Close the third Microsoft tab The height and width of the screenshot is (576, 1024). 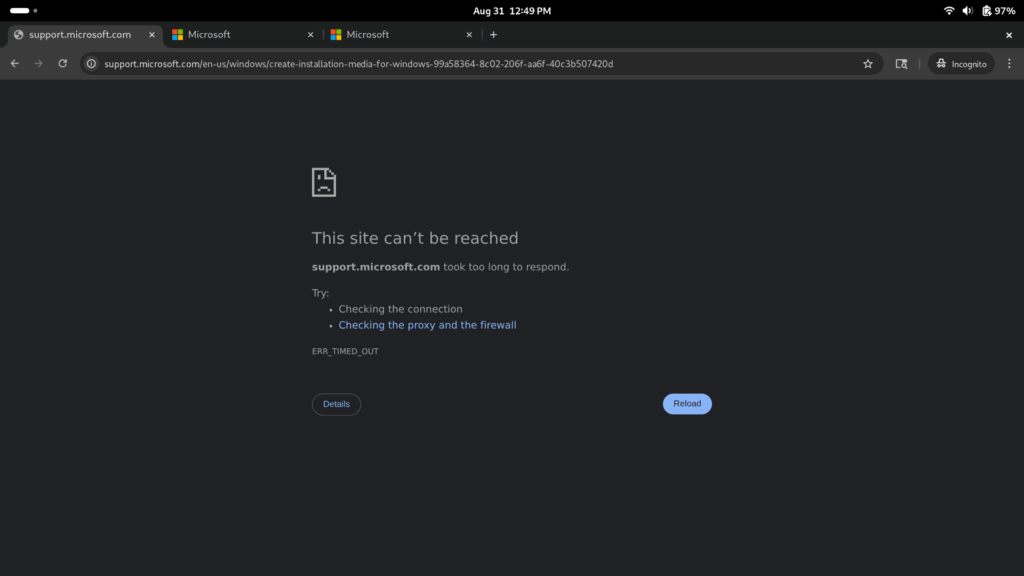[x=469, y=35]
